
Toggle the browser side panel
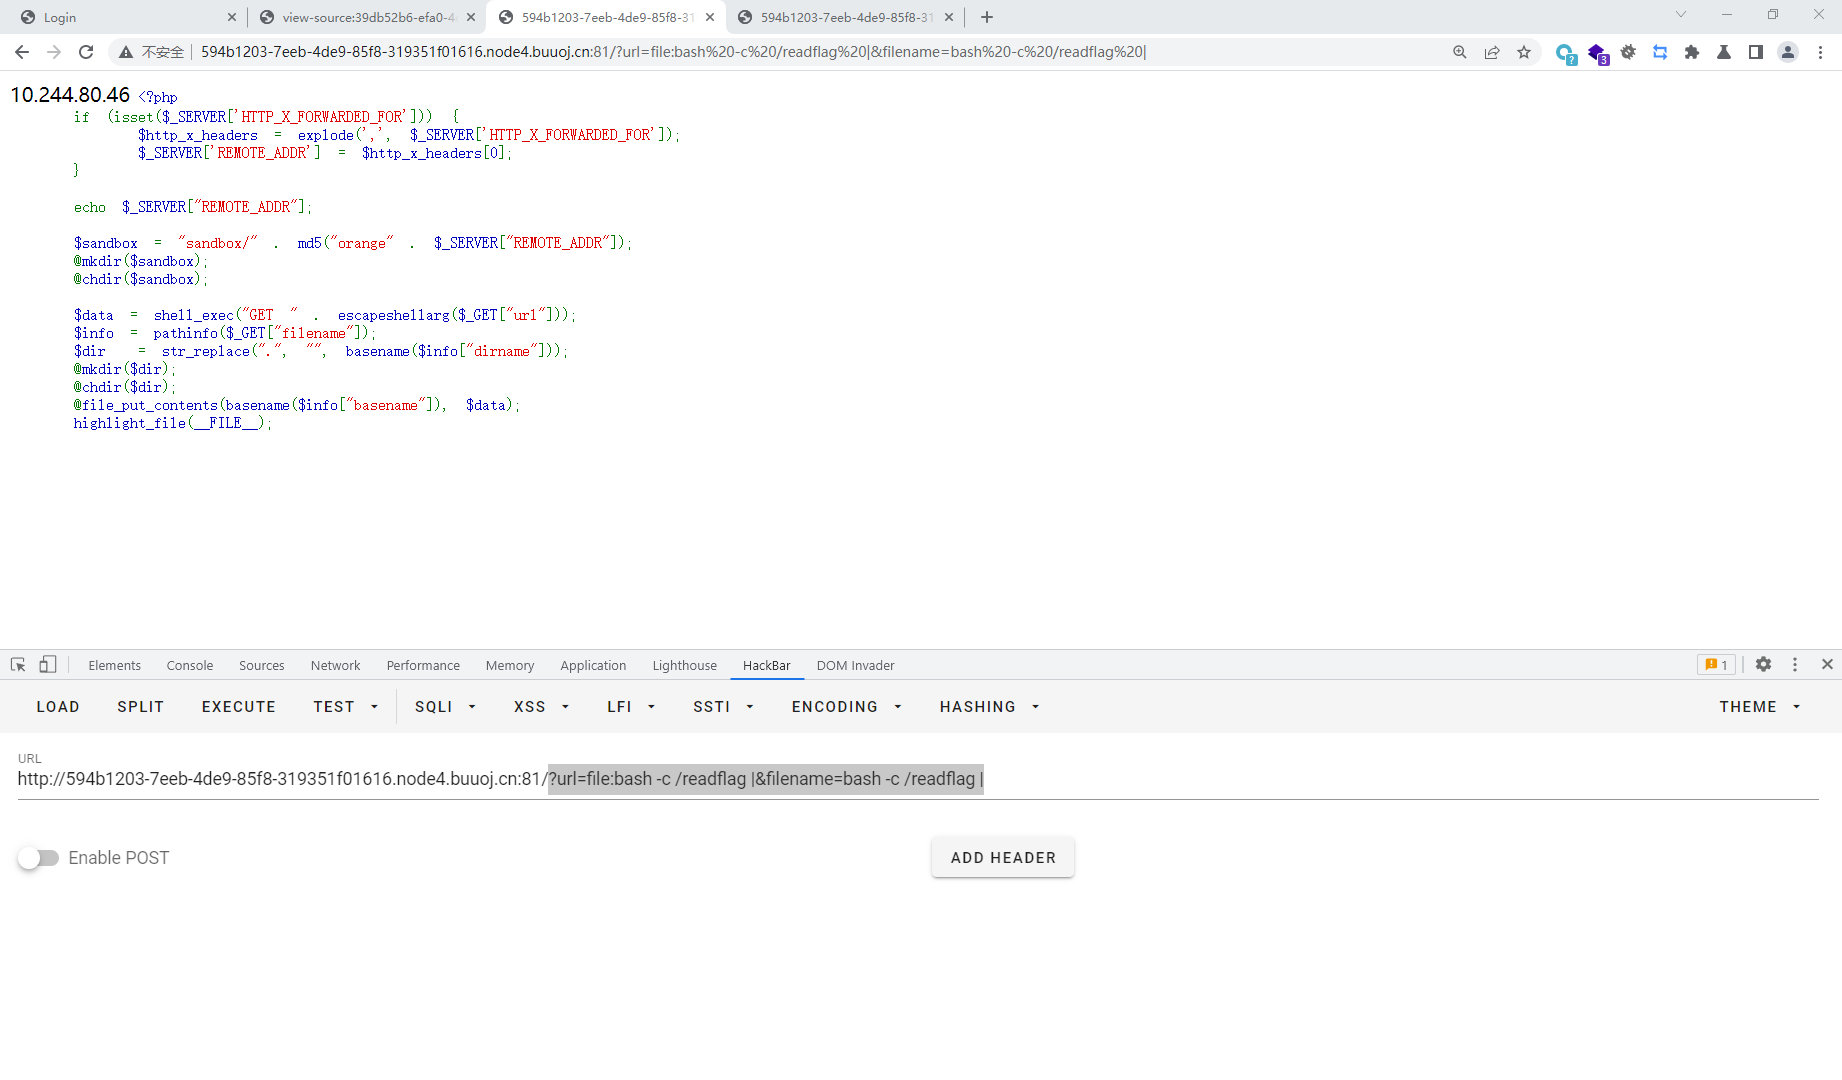tap(1756, 52)
